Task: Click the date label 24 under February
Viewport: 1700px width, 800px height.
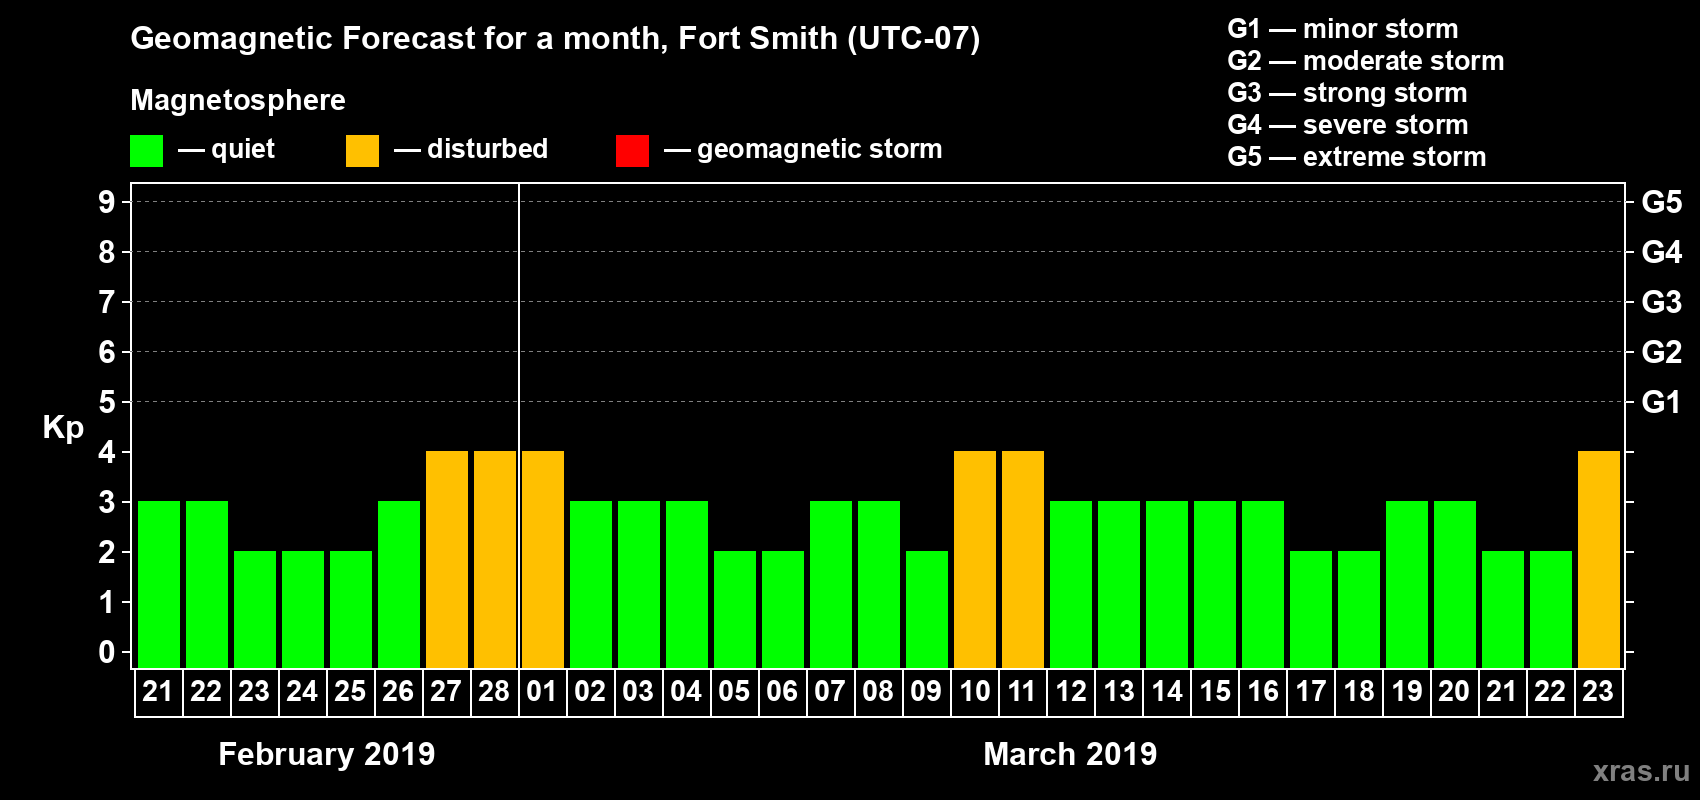Action: pyautogui.click(x=302, y=692)
